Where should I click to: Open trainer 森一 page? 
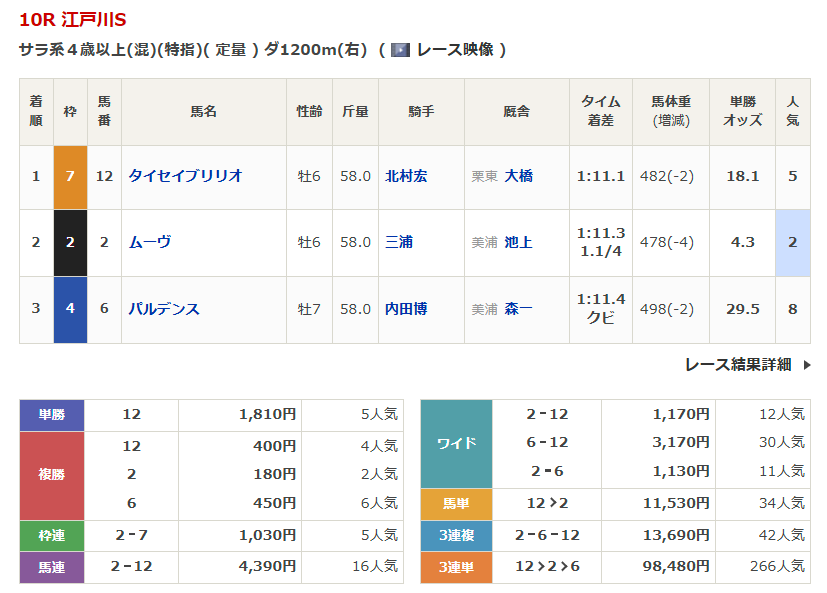[518, 309]
